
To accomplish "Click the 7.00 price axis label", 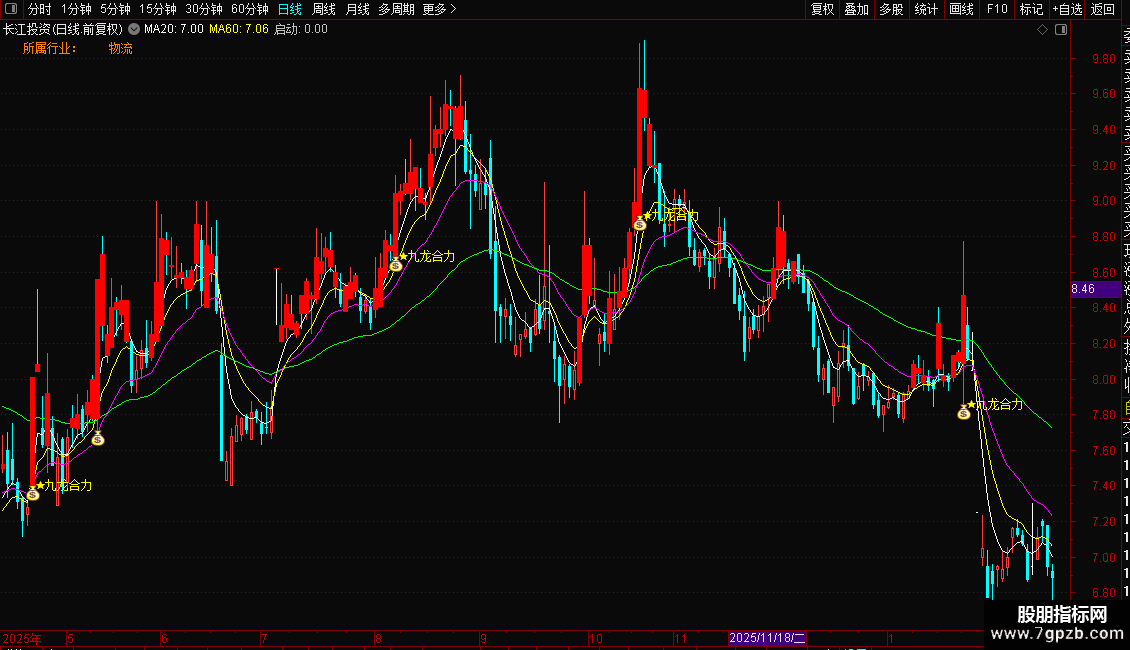I will (x=1103, y=558).
